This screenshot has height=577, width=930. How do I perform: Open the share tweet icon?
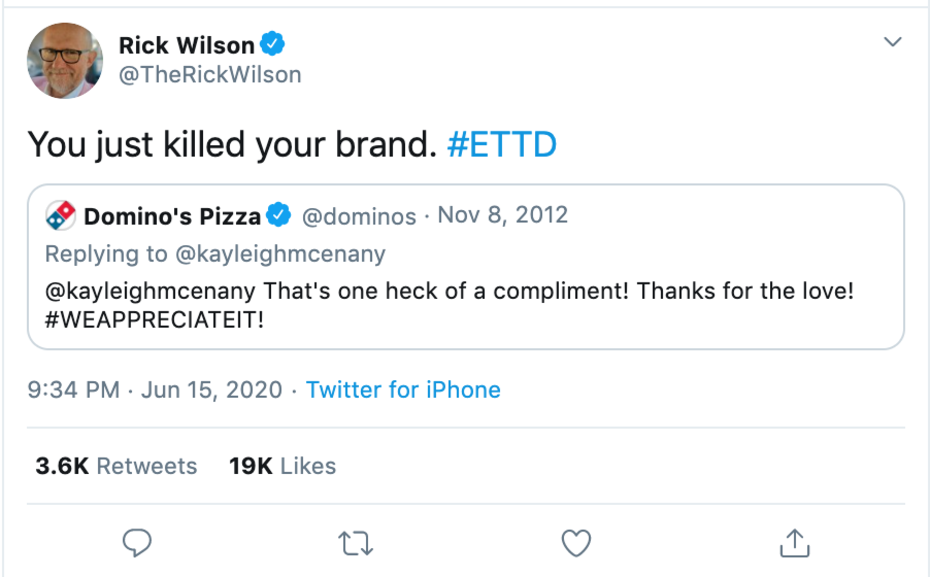tap(793, 543)
